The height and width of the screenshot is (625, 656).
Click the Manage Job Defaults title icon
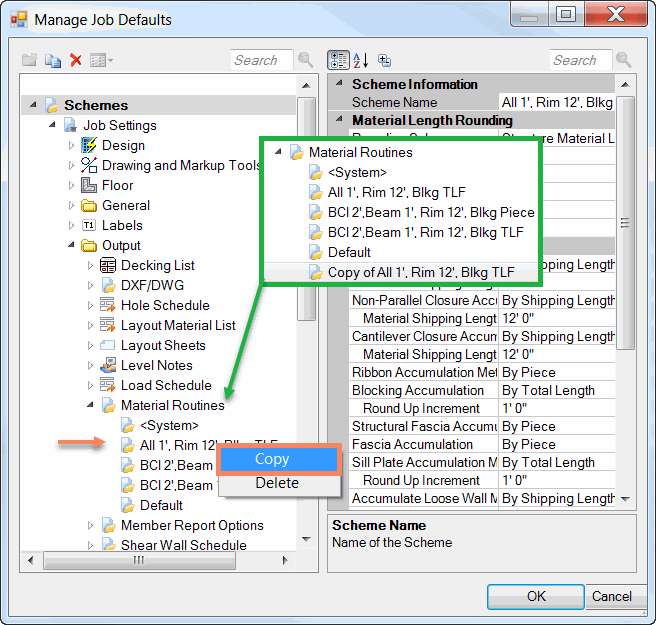[x=19, y=20]
